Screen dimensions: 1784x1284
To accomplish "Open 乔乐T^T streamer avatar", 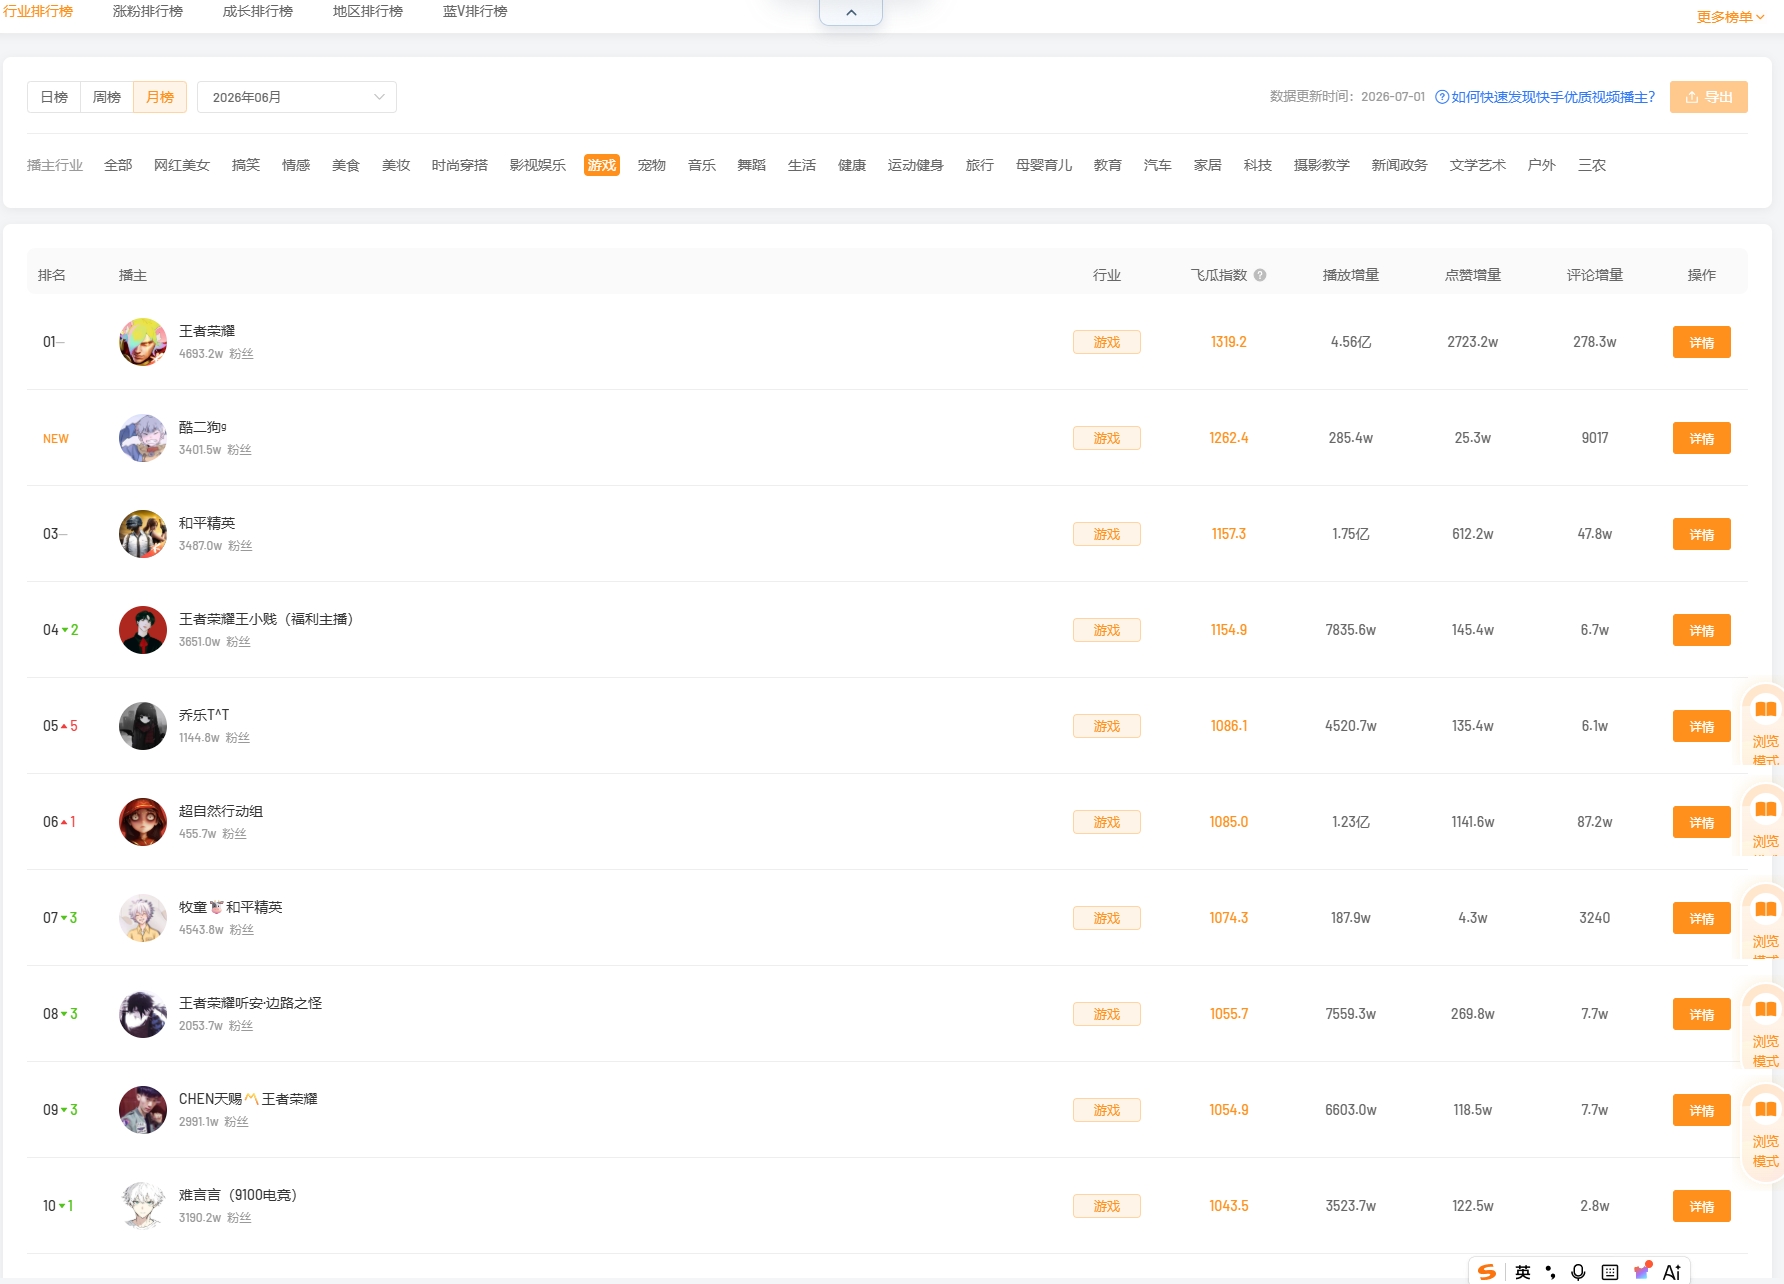I will (x=143, y=726).
